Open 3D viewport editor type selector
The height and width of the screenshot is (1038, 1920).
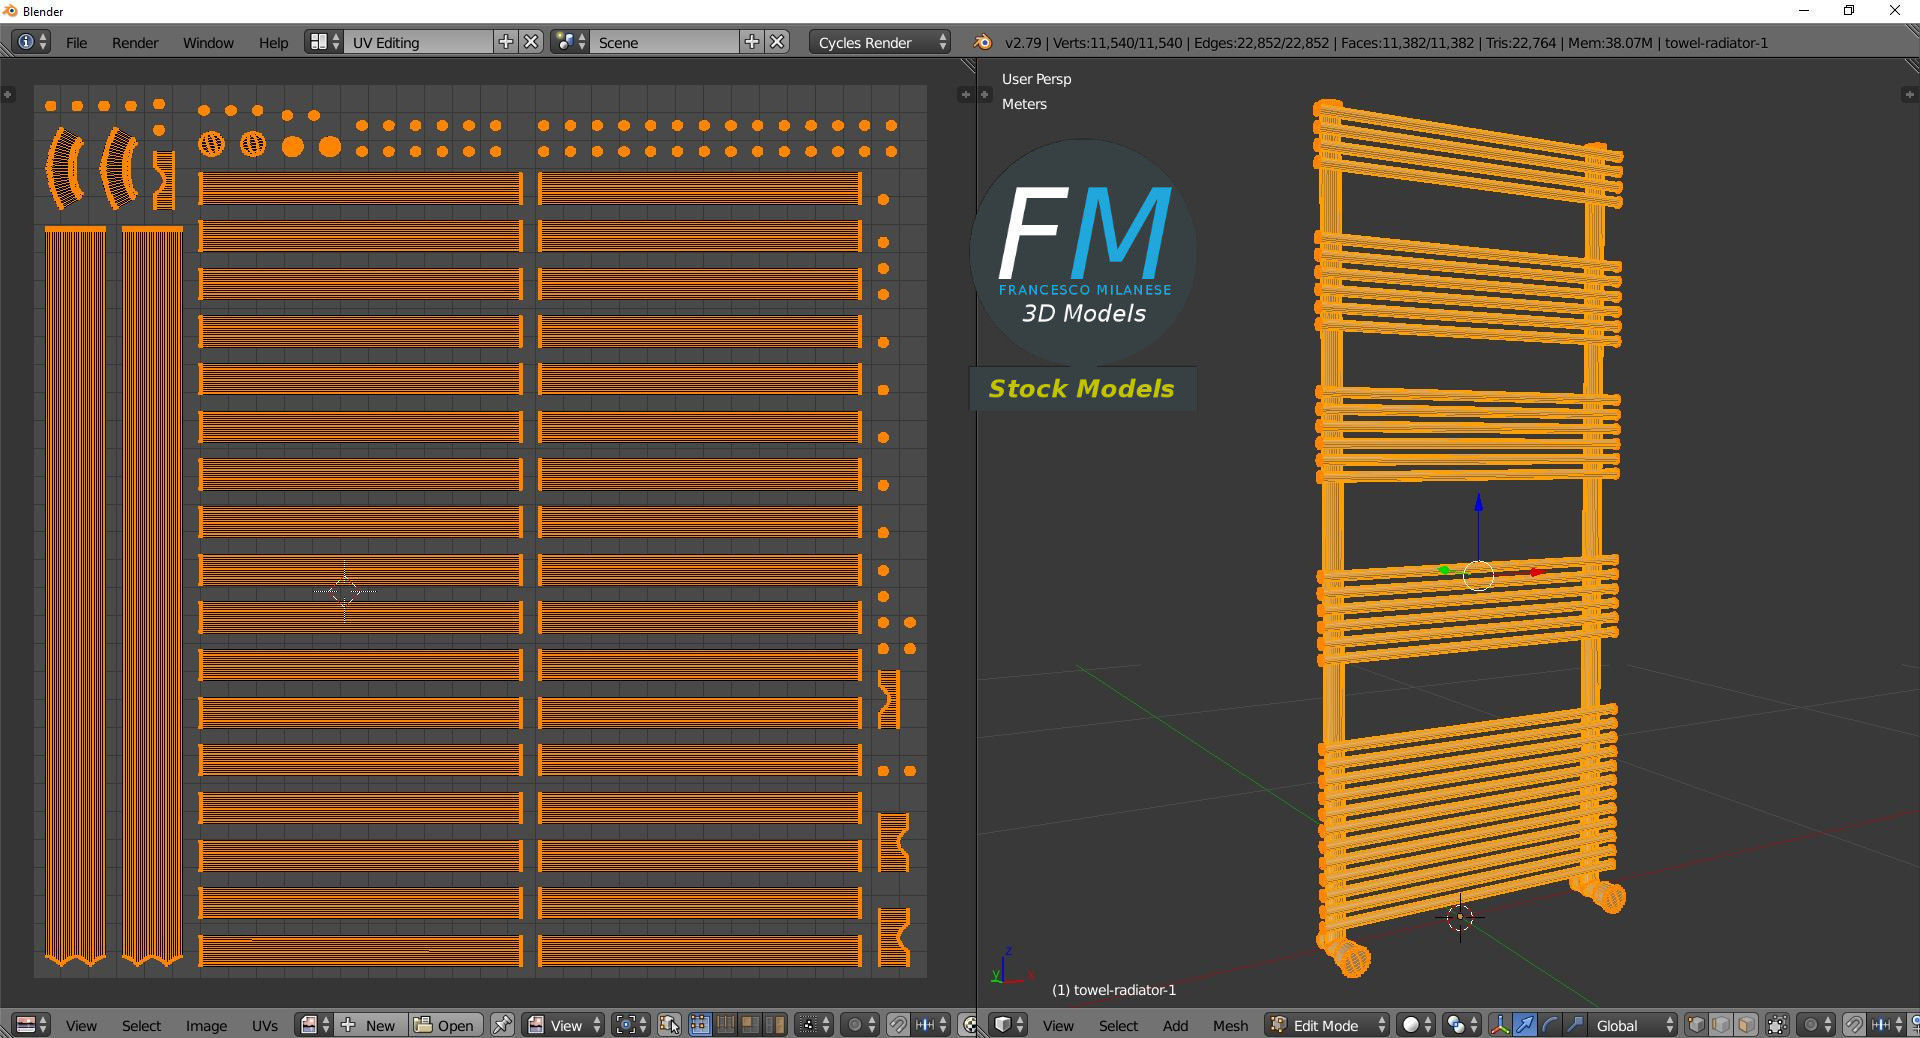click(1009, 1025)
